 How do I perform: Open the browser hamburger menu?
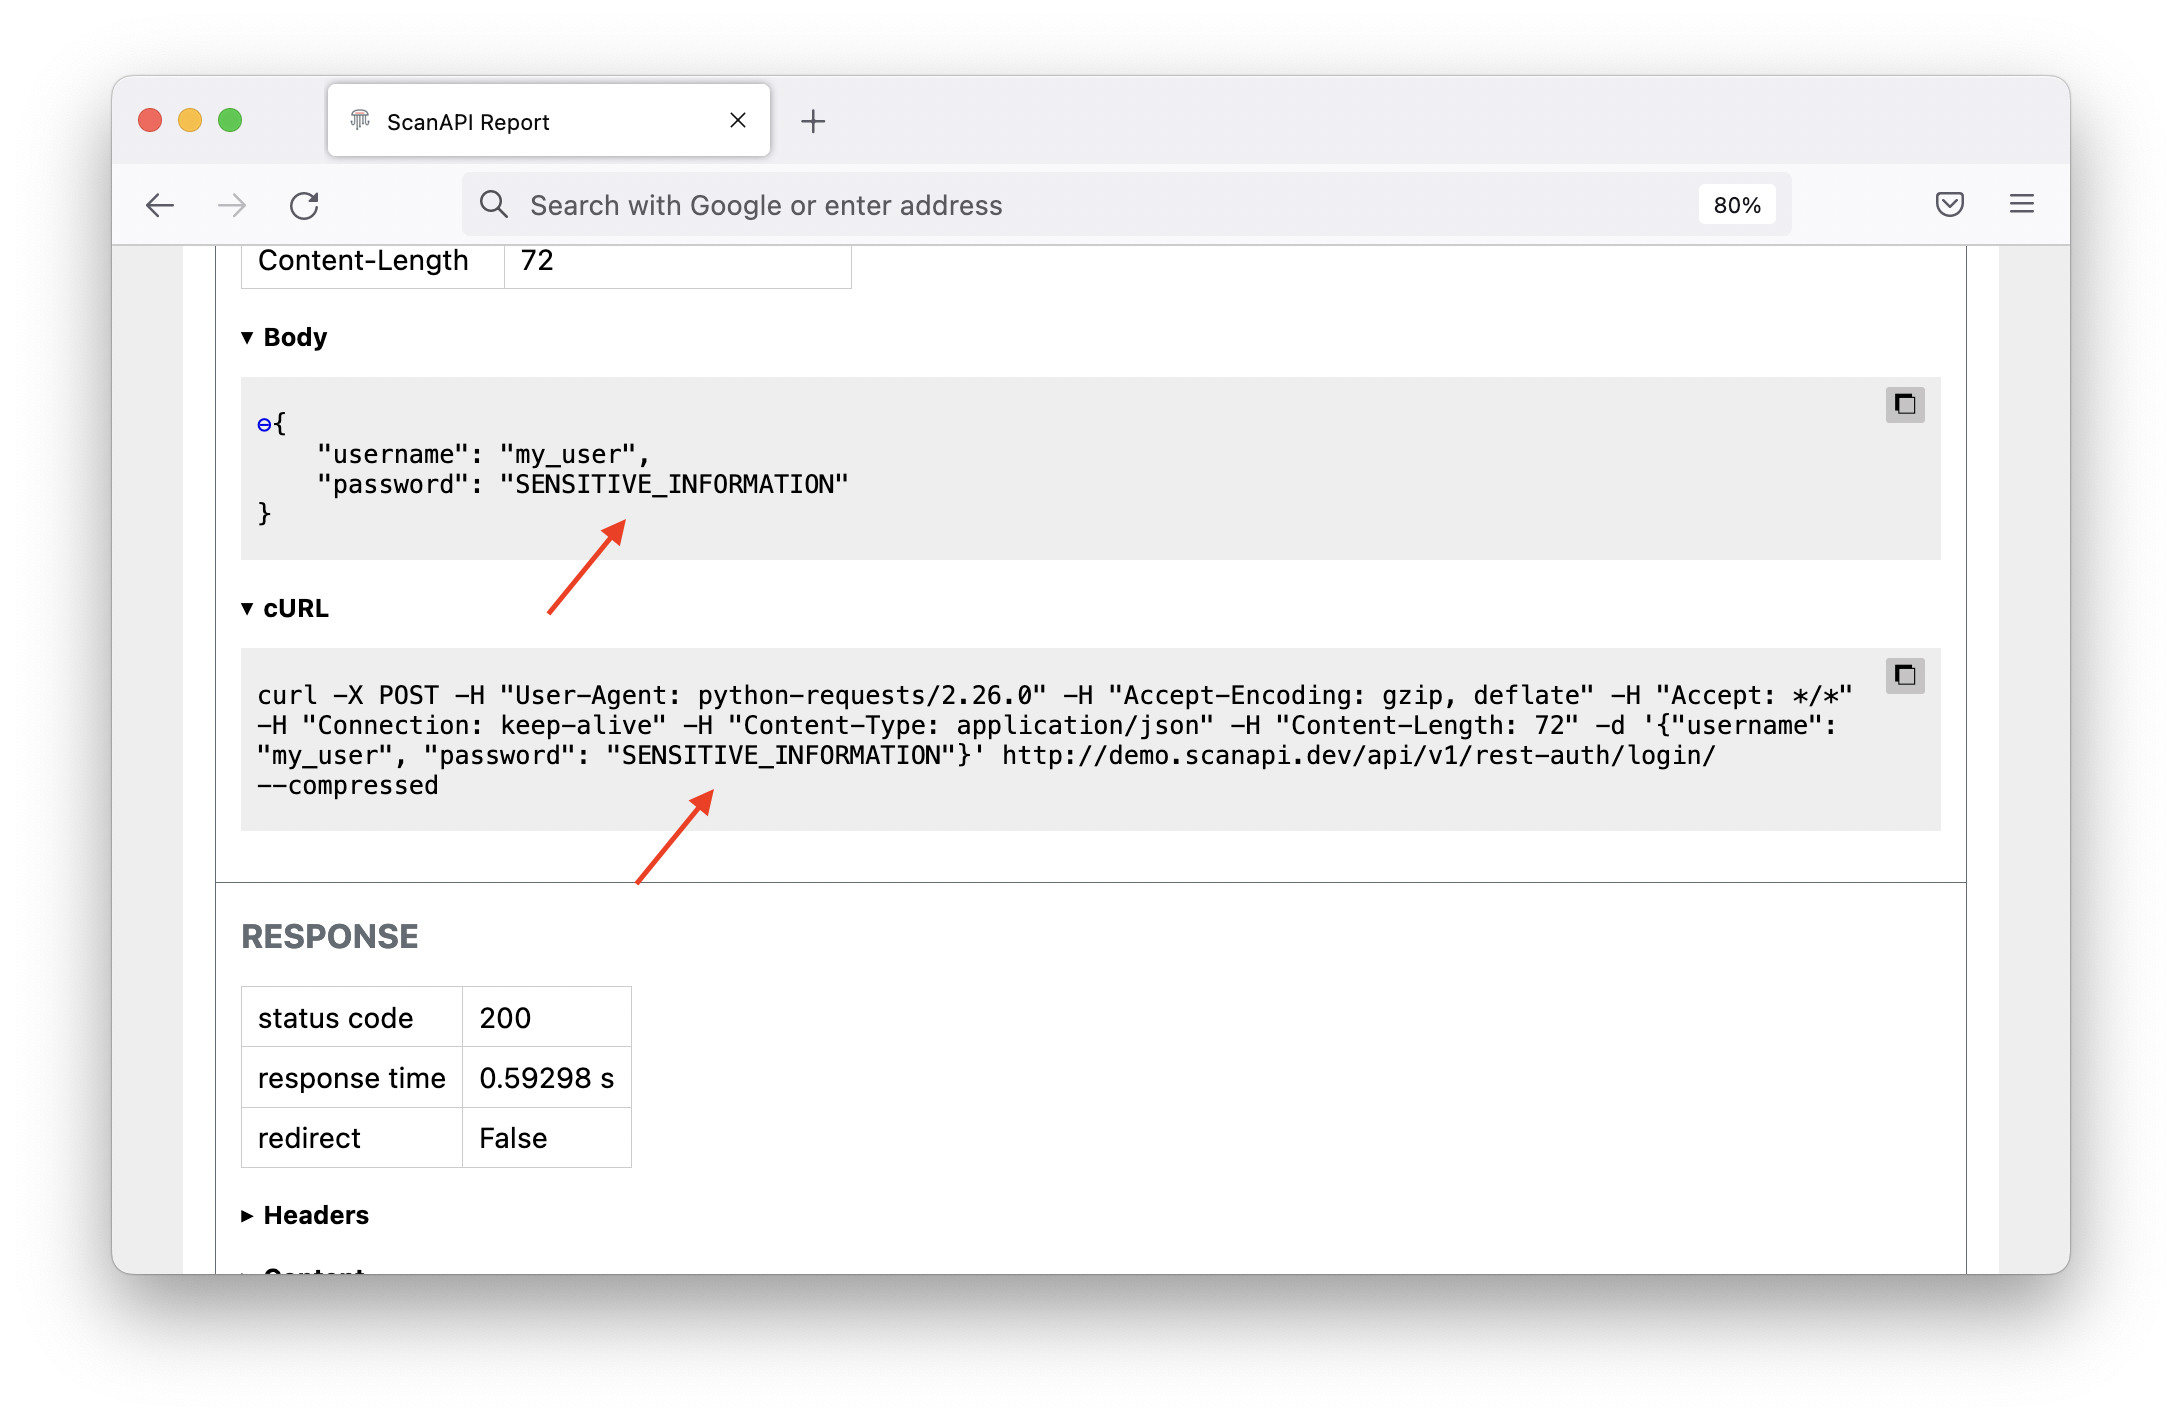pyautogui.click(x=2021, y=205)
